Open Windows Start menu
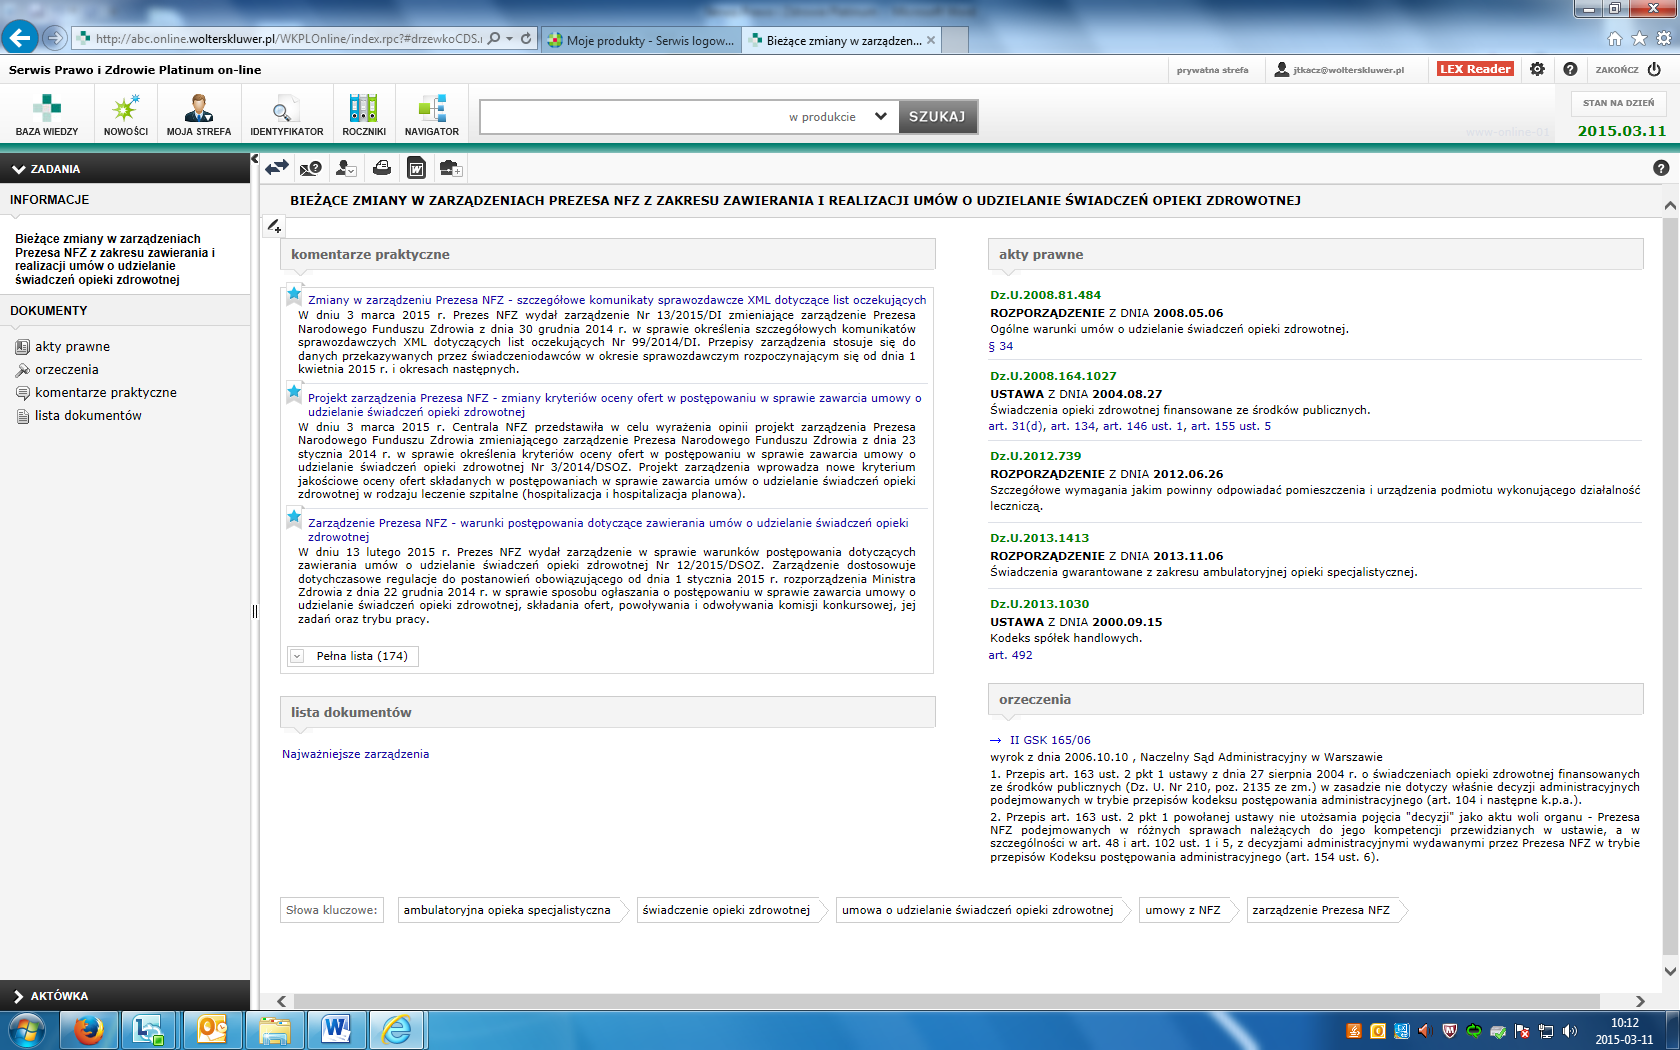 (x=26, y=1029)
